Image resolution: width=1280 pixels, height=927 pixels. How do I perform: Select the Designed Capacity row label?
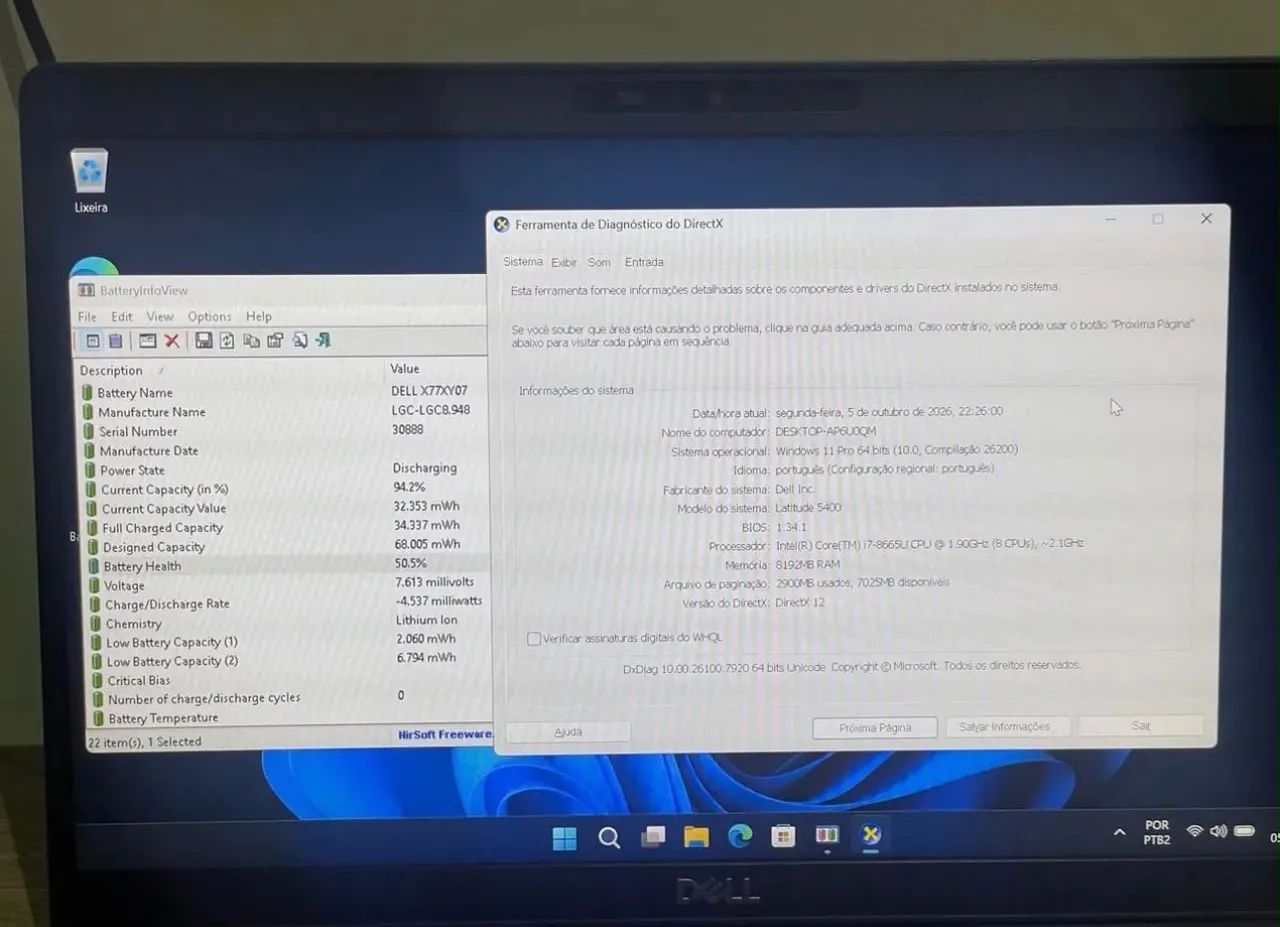click(x=154, y=547)
